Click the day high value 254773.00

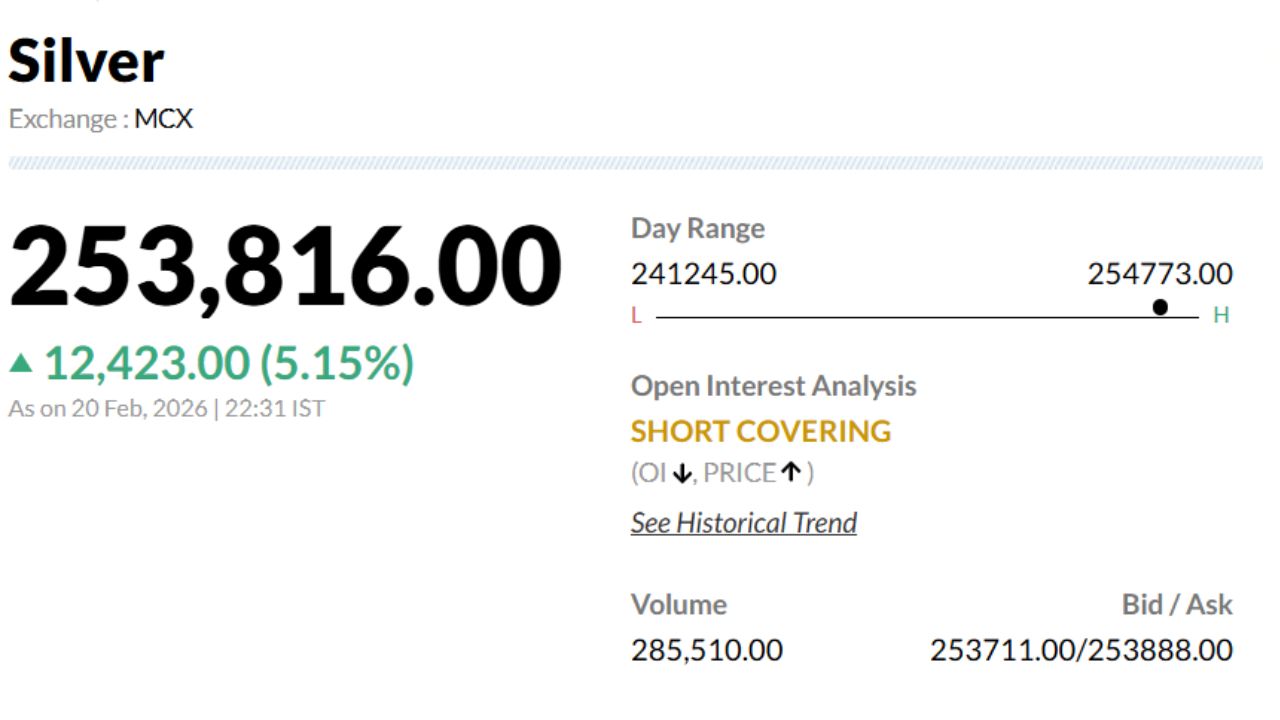click(x=1160, y=273)
